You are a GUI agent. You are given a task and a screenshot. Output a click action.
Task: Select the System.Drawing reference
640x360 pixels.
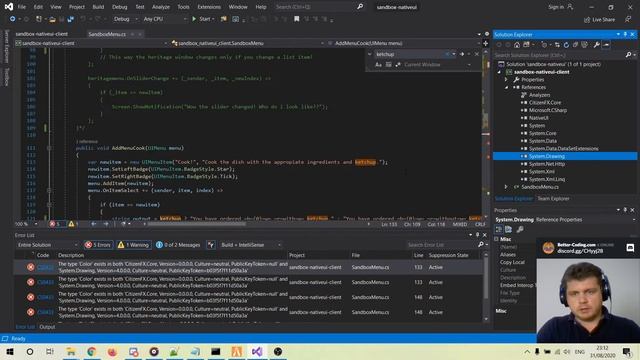(x=547, y=156)
